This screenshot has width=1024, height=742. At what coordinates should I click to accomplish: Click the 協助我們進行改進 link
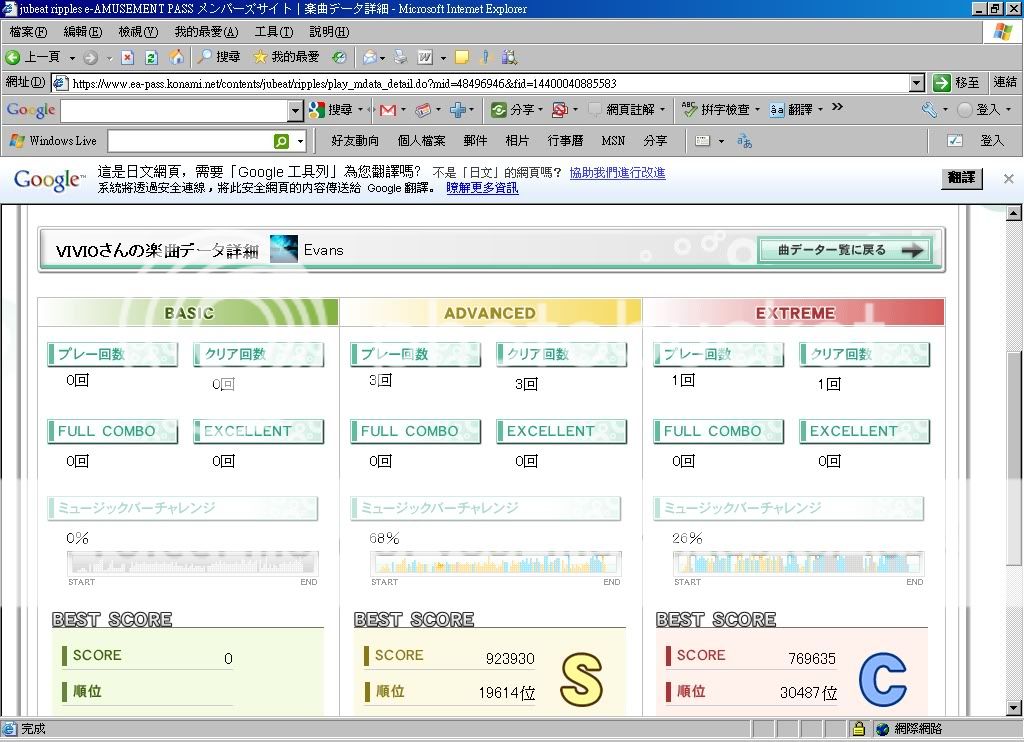coord(617,173)
